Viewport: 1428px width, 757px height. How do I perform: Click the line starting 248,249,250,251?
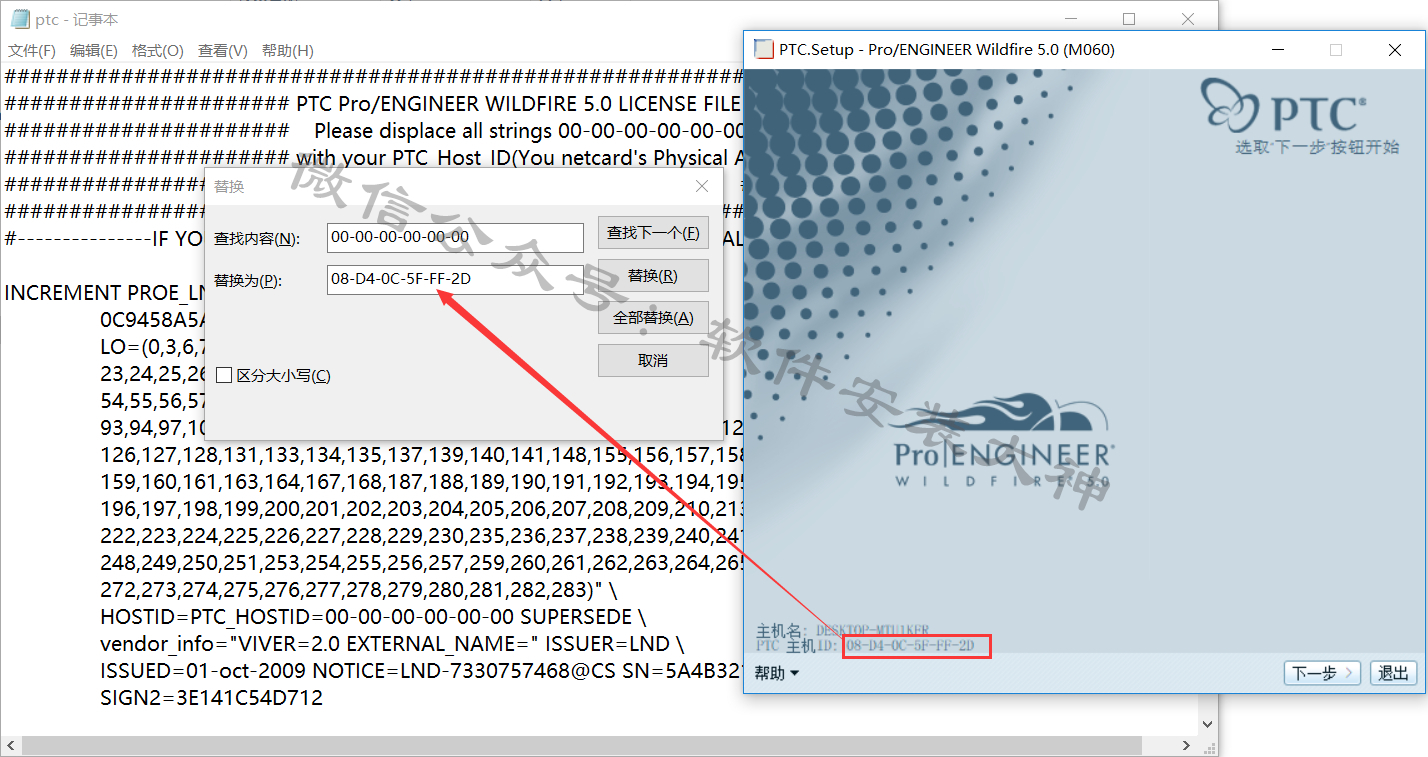[x=421, y=563]
